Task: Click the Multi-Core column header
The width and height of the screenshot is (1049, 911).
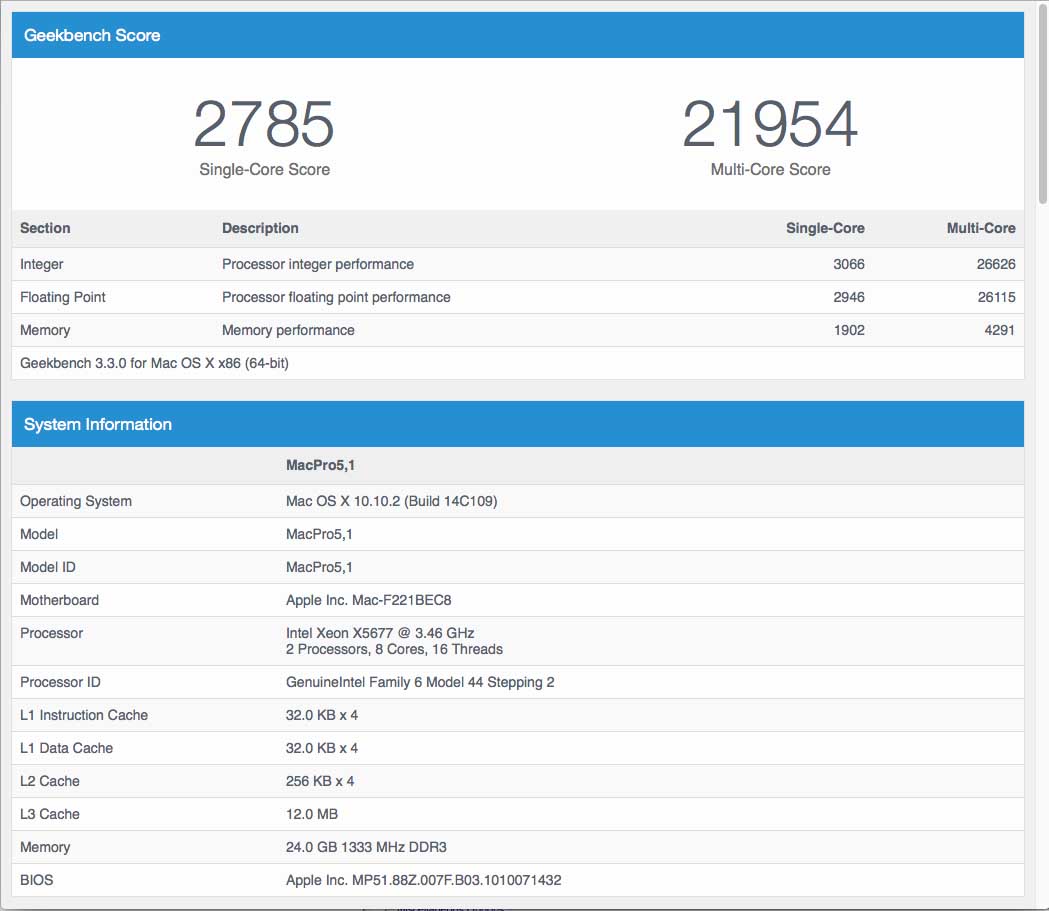Action: (x=981, y=228)
